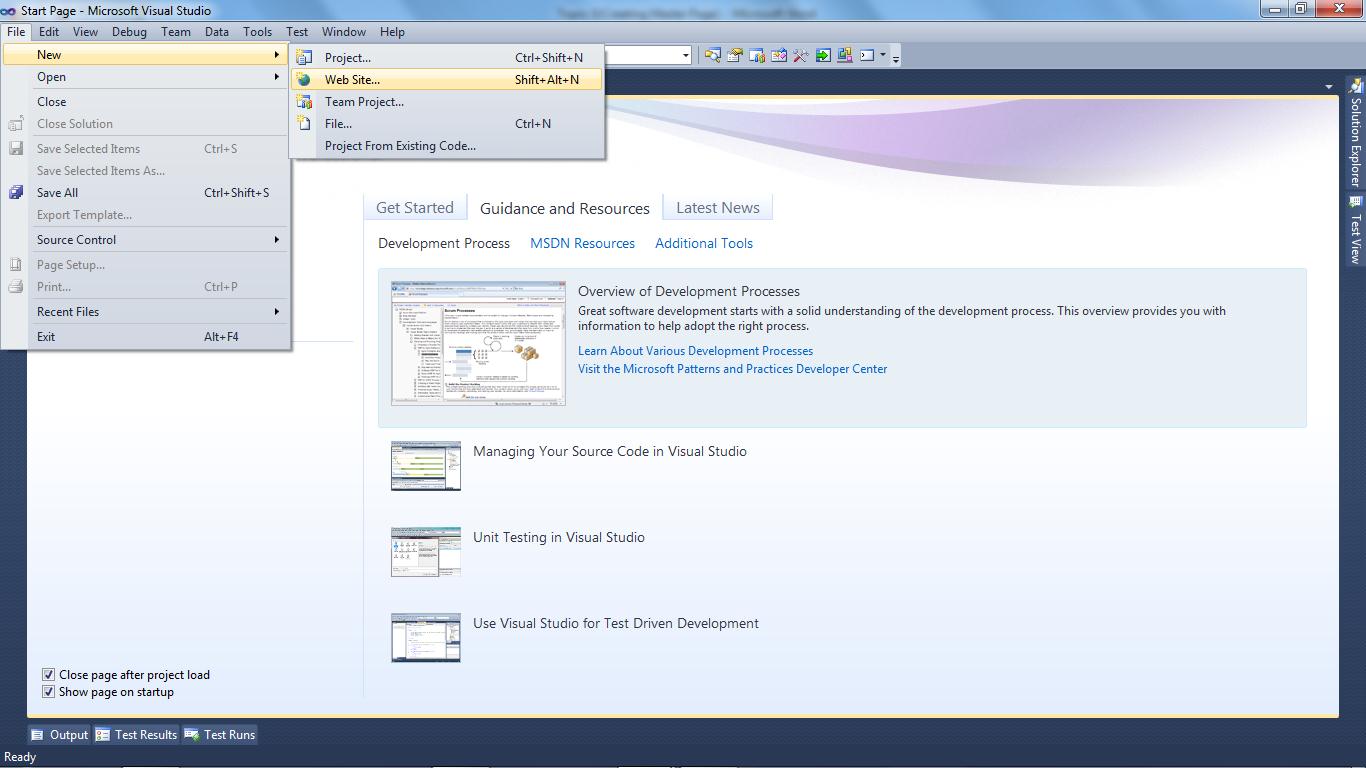Open the toolbar options overflow arrow
This screenshot has width=1366, height=768.
tap(896, 58)
